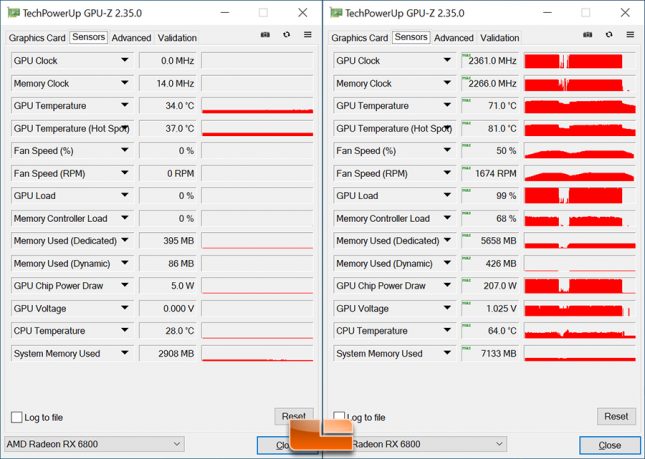
Task: Open hamburger menu in left GPU-Z window
Action: pyautogui.click(x=308, y=35)
